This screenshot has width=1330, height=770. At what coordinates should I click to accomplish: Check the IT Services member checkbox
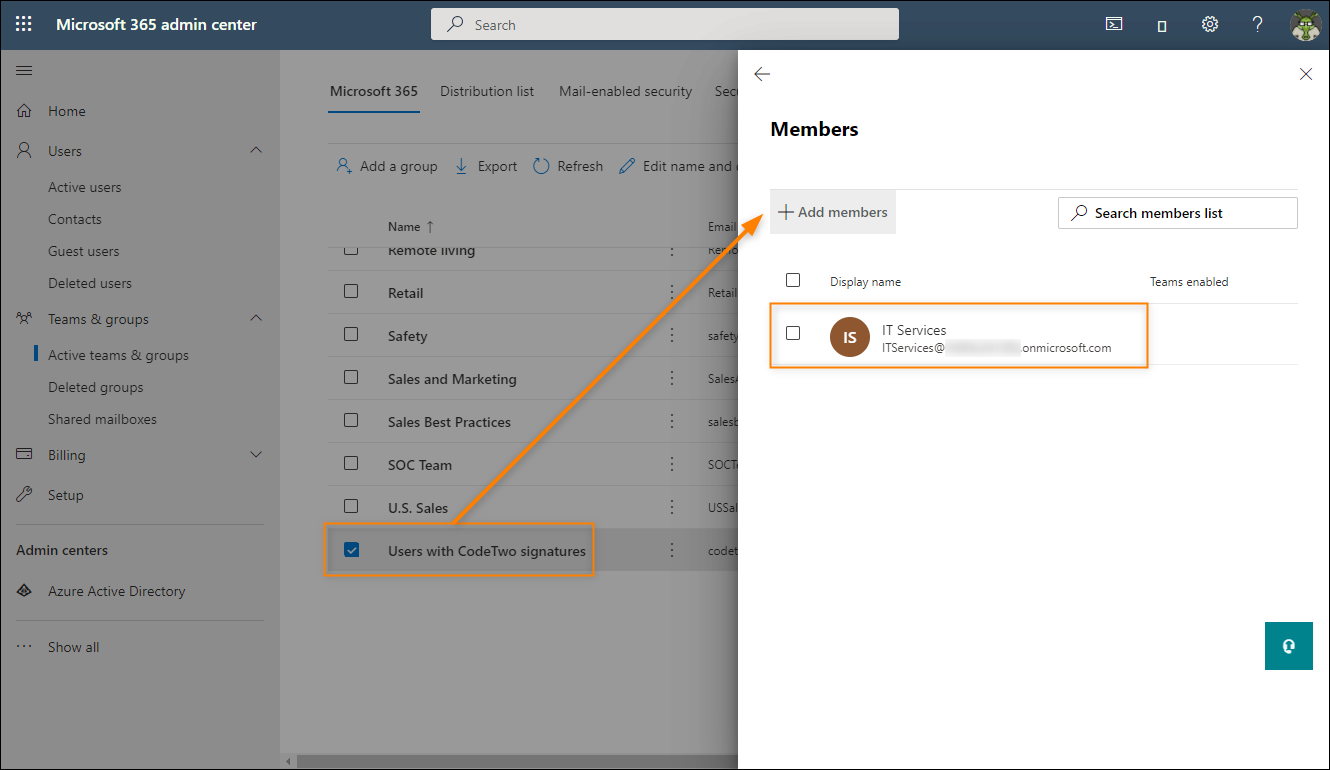click(x=793, y=333)
